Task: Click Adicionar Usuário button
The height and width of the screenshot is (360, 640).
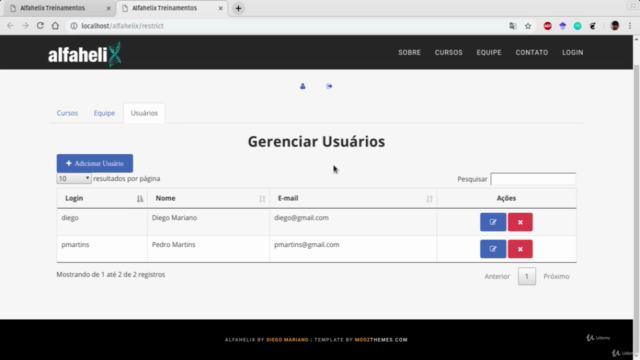Action: pyautogui.click(x=95, y=163)
